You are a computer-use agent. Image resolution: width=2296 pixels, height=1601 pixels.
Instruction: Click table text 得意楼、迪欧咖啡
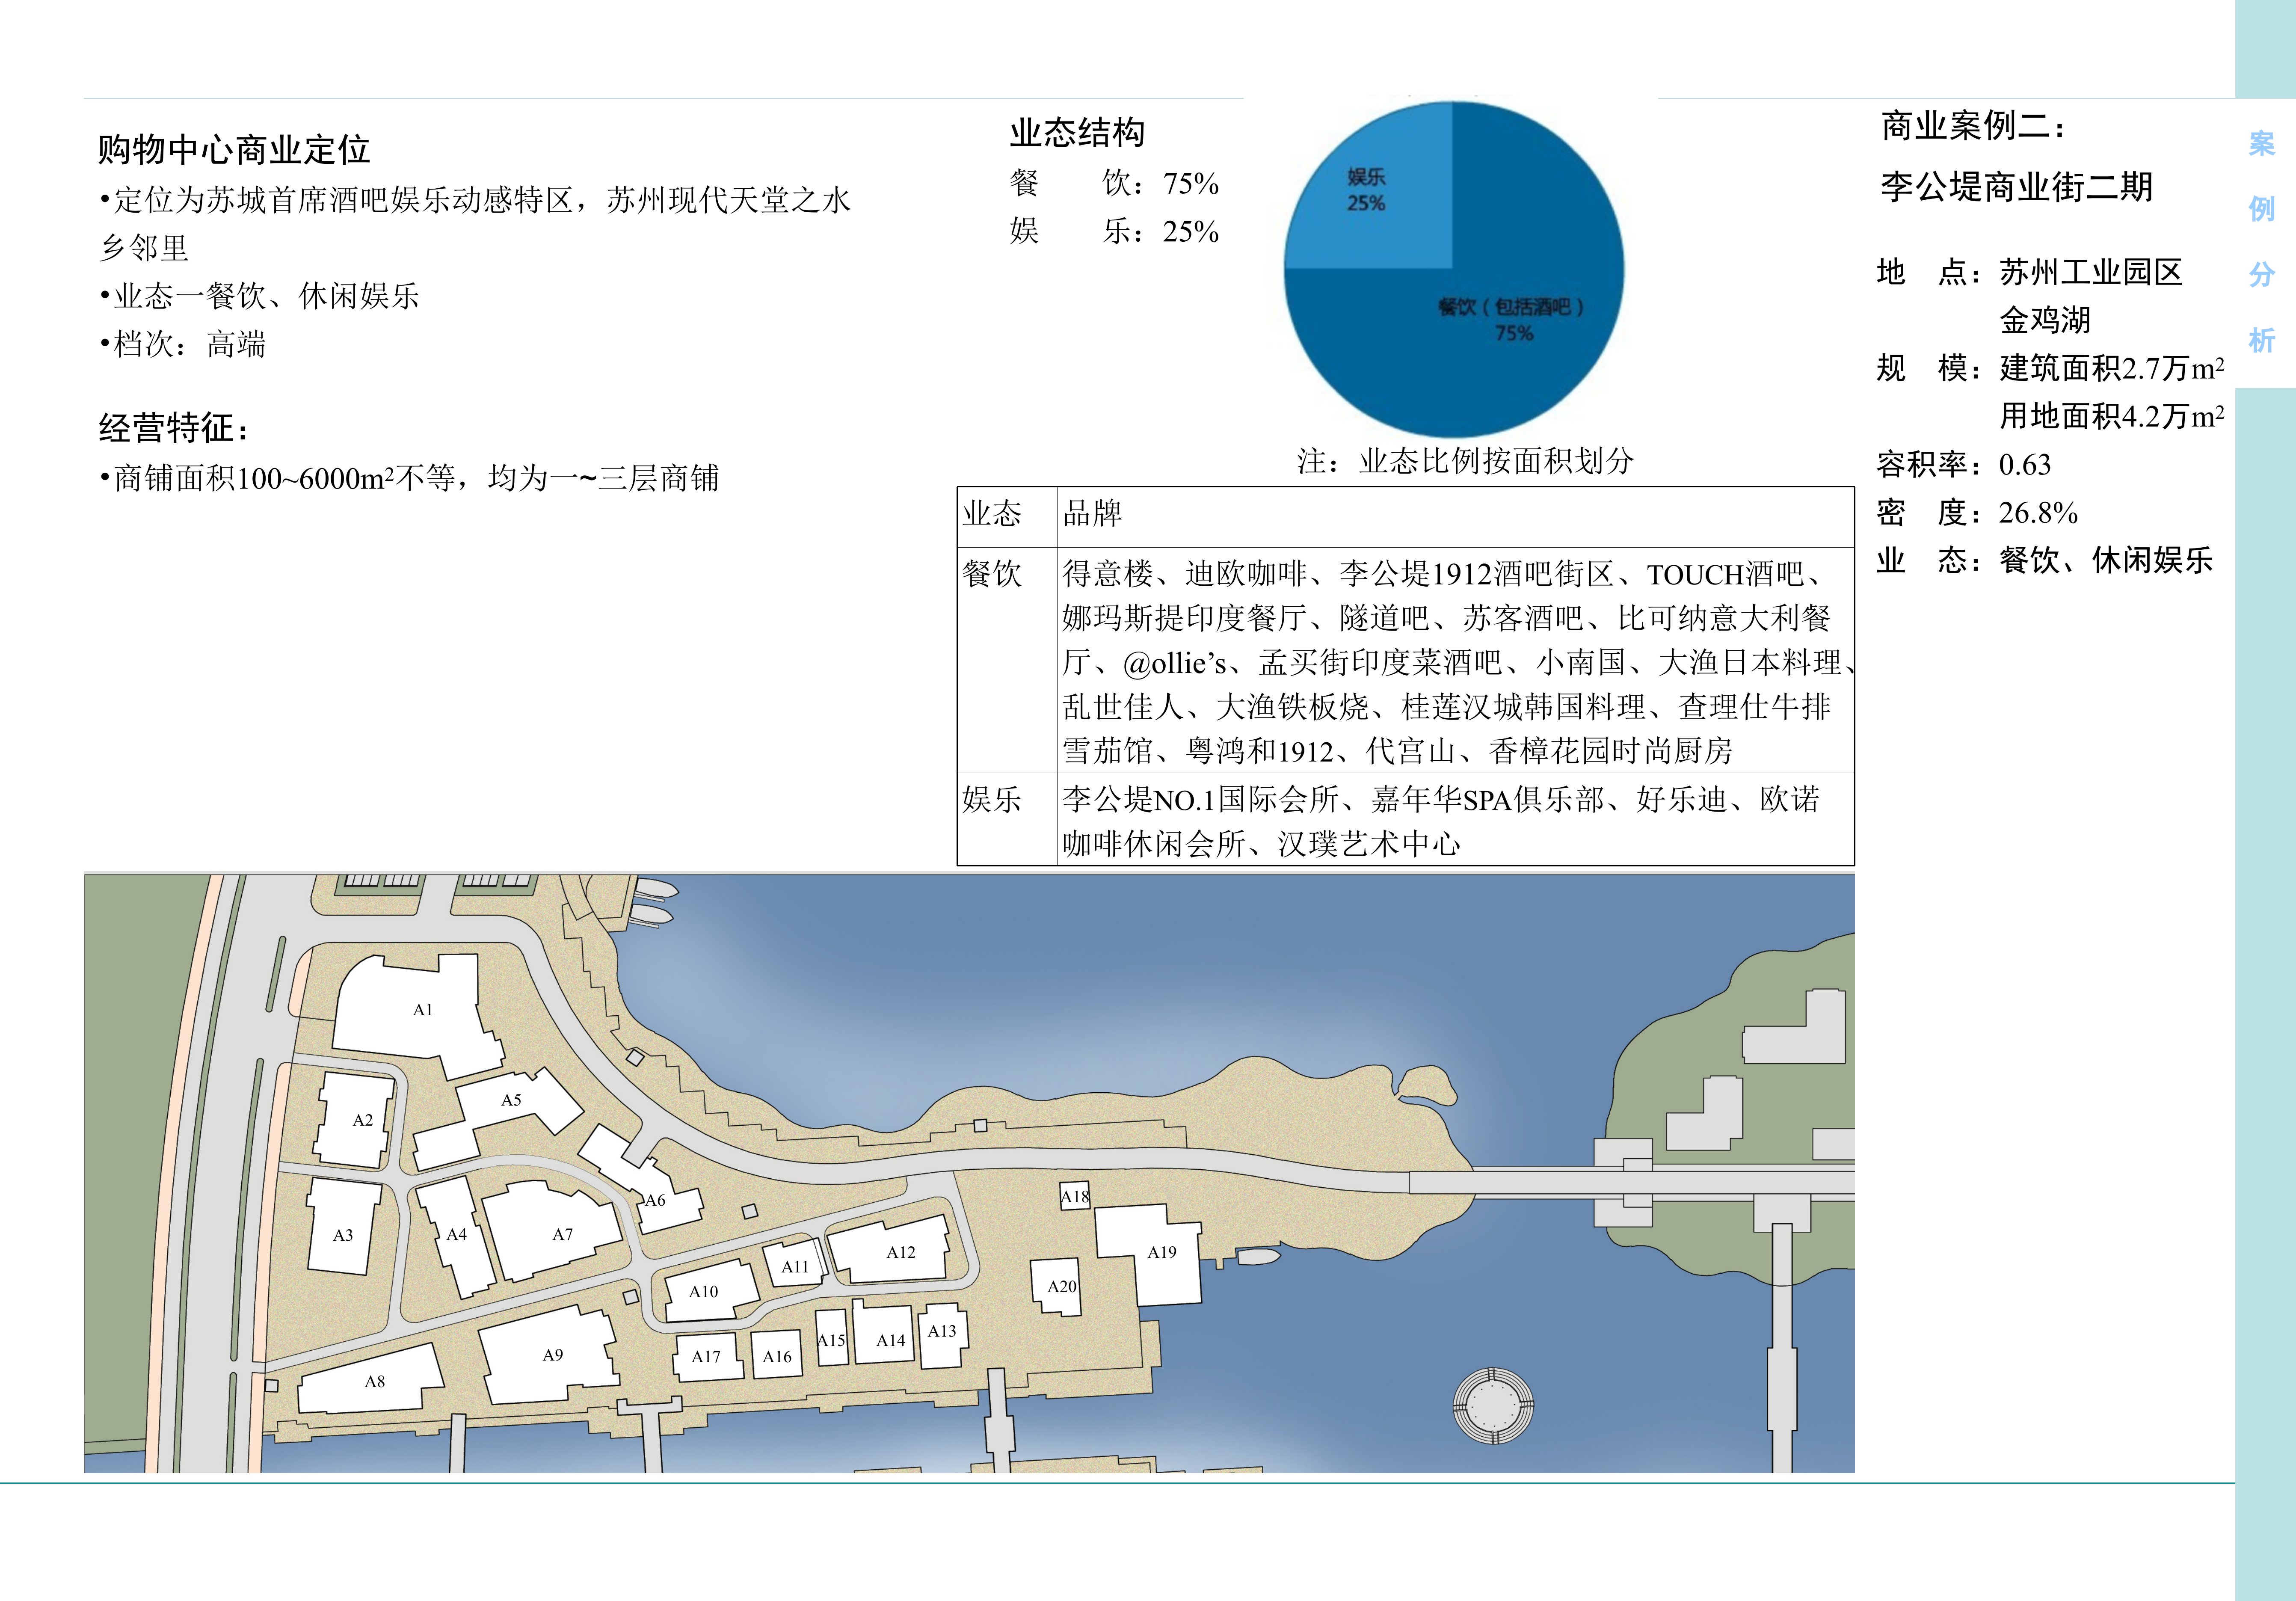tap(1185, 574)
